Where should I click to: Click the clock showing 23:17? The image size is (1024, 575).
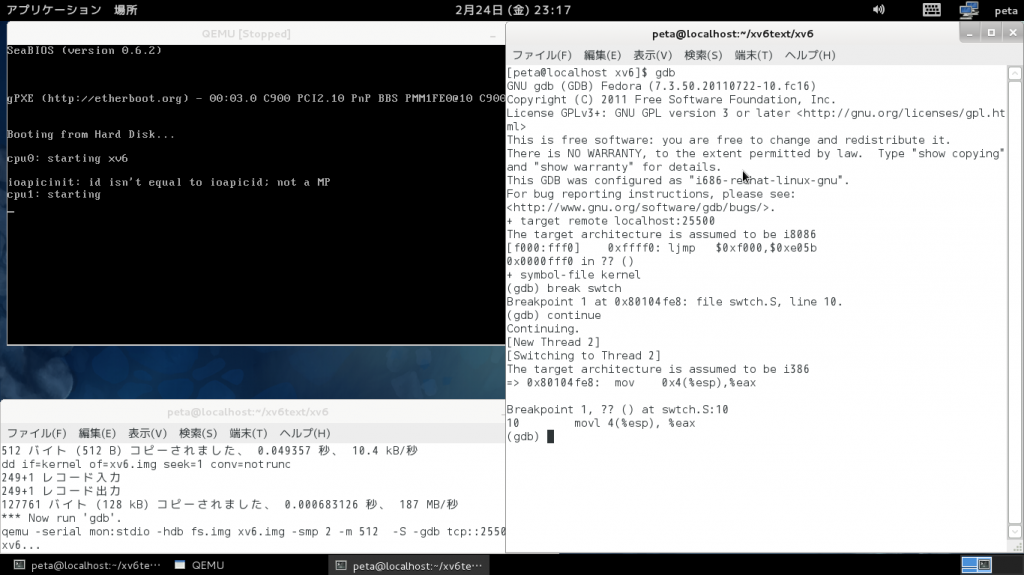(512, 10)
